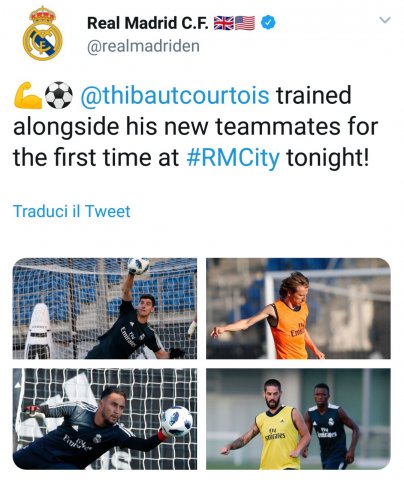The width and height of the screenshot is (404, 480).
Task: Click Traduci il Tweet link
Action: pyautogui.click(x=71, y=211)
